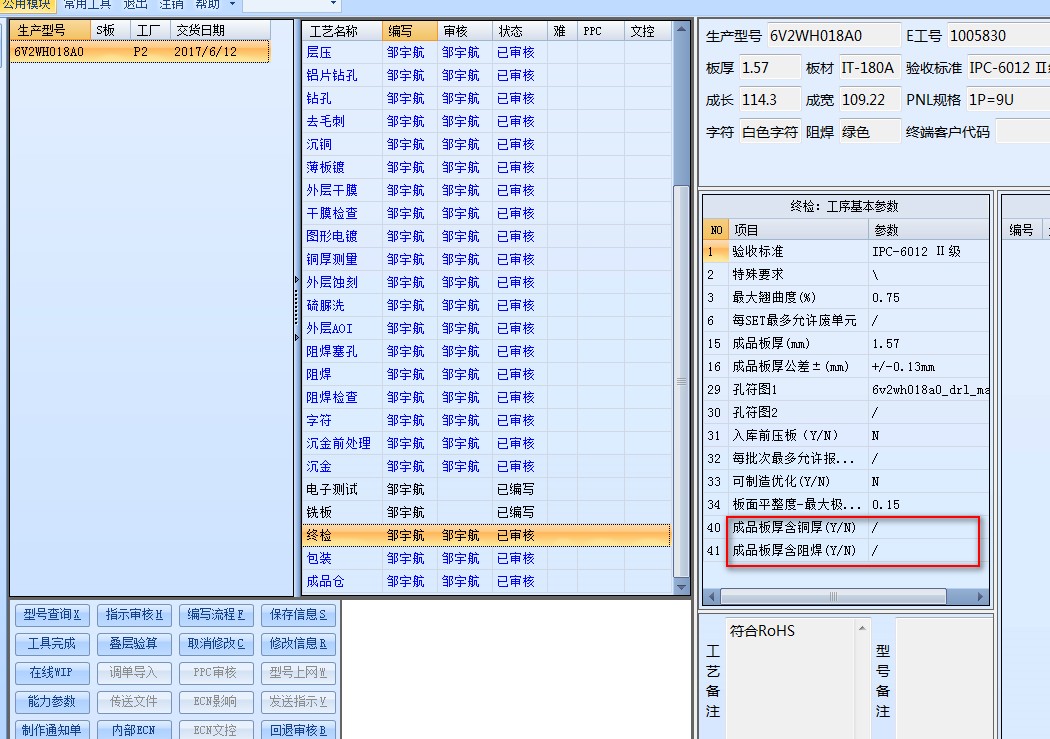Sort by the 生产型号 column header
The image size is (1050, 739).
pos(50,30)
